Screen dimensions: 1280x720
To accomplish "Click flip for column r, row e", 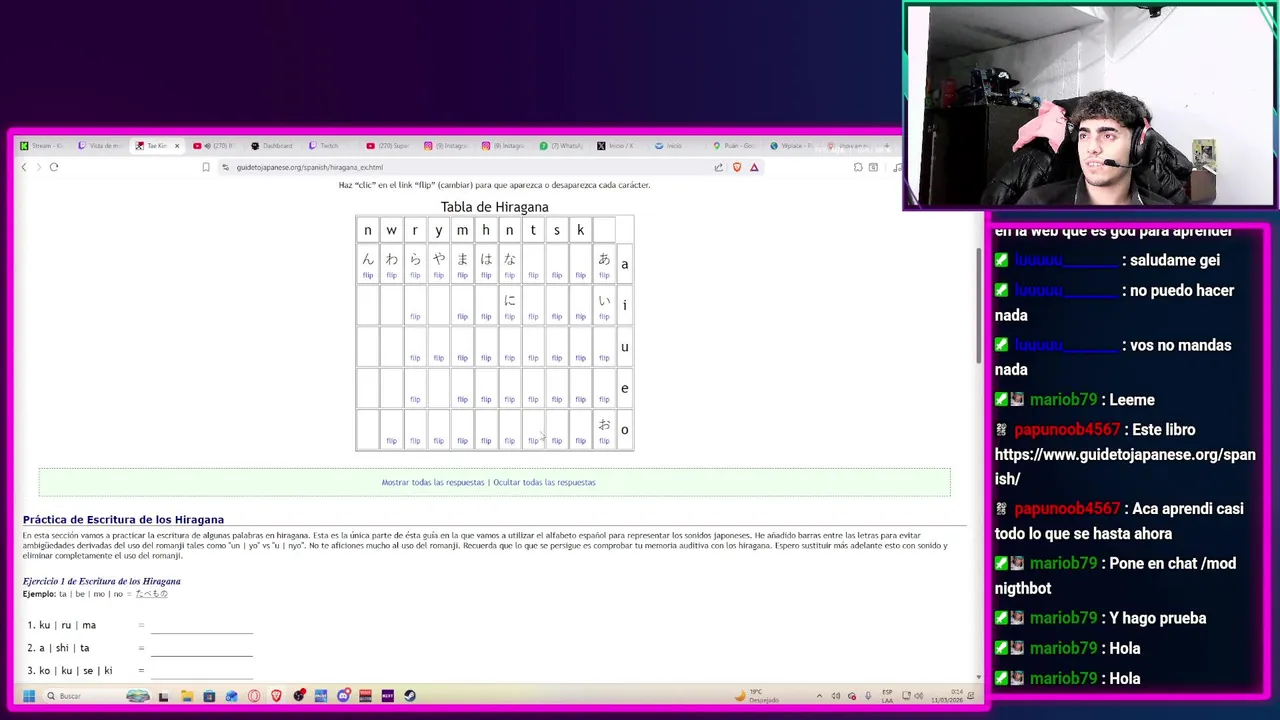I will [415, 400].
